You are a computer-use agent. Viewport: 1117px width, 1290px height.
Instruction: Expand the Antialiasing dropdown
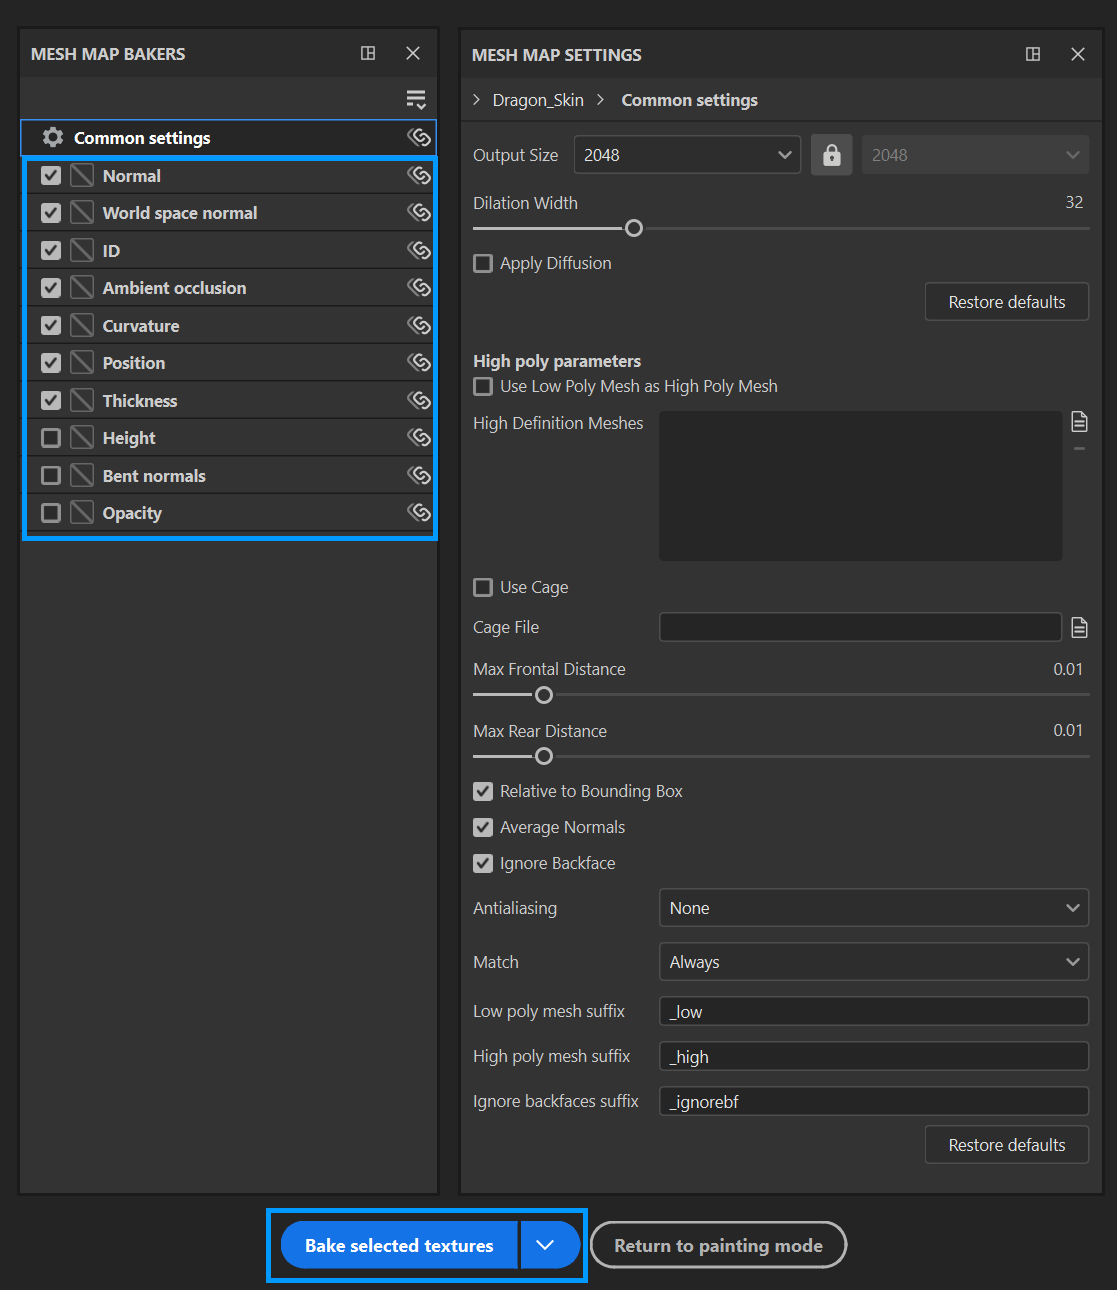click(x=873, y=908)
